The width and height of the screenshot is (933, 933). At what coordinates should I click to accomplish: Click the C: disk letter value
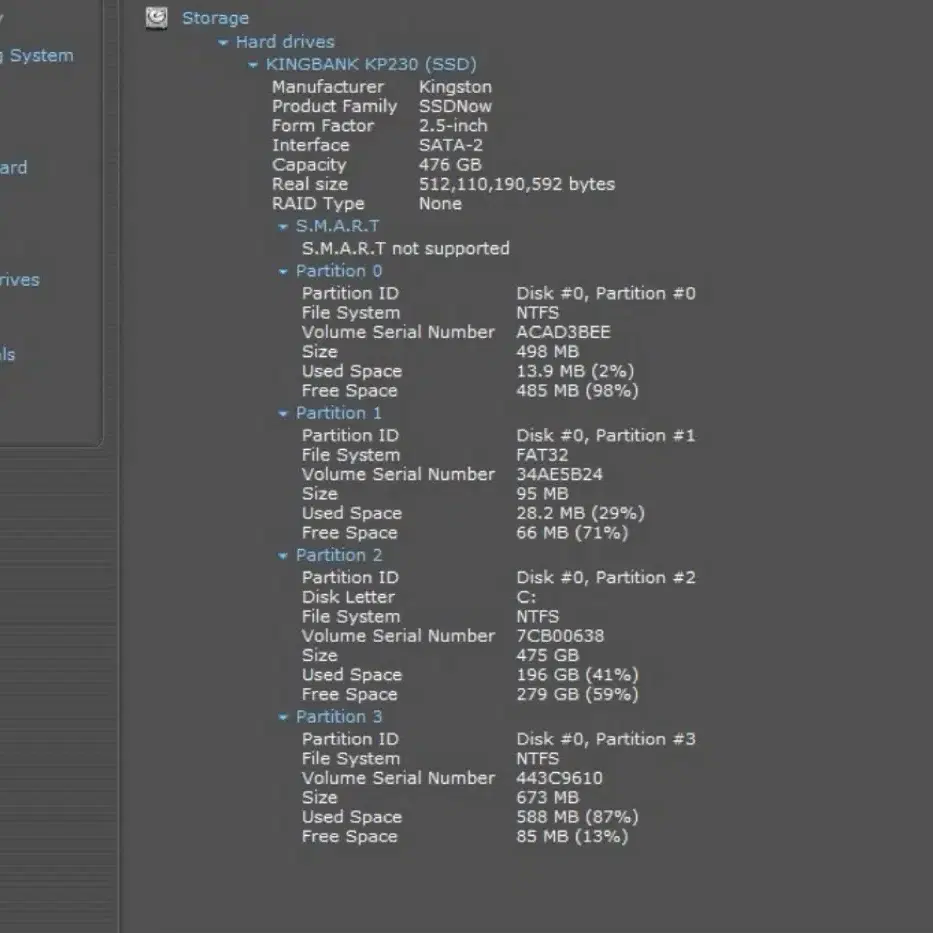tap(526, 597)
